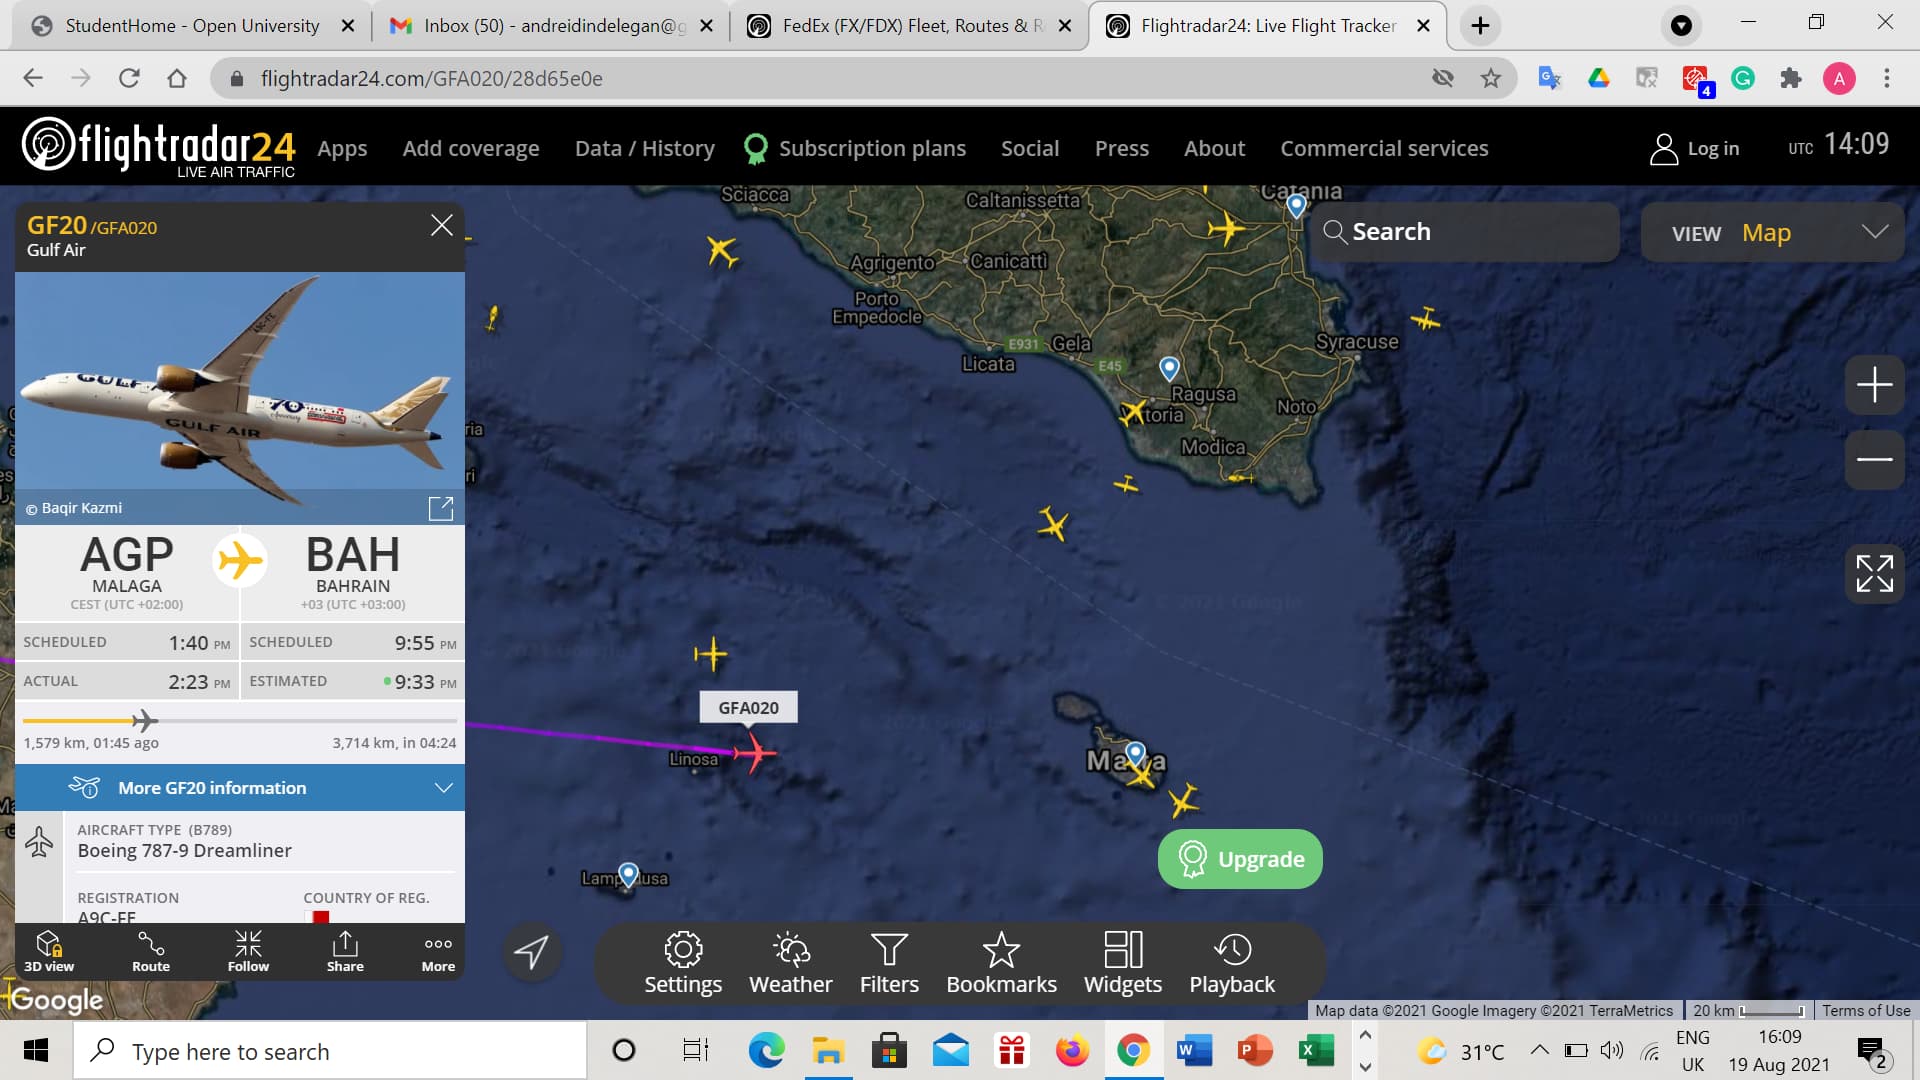Open the More options menu in flight panel
1920x1080 pixels.
tap(438, 951)
